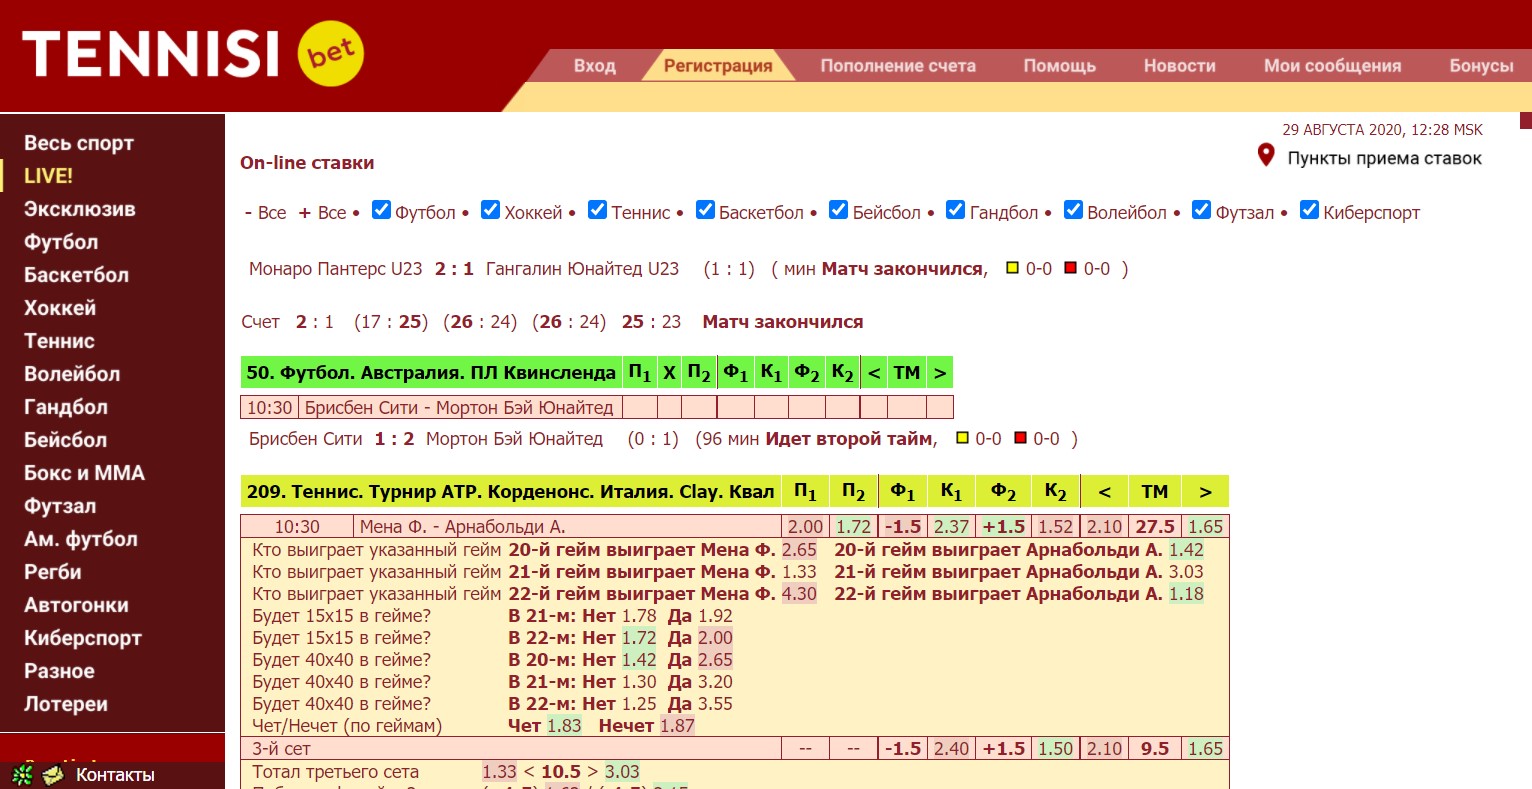Pick П1 odds 2.00 for Мена
Screen dimensions: 1532x789
click(805, 527)
